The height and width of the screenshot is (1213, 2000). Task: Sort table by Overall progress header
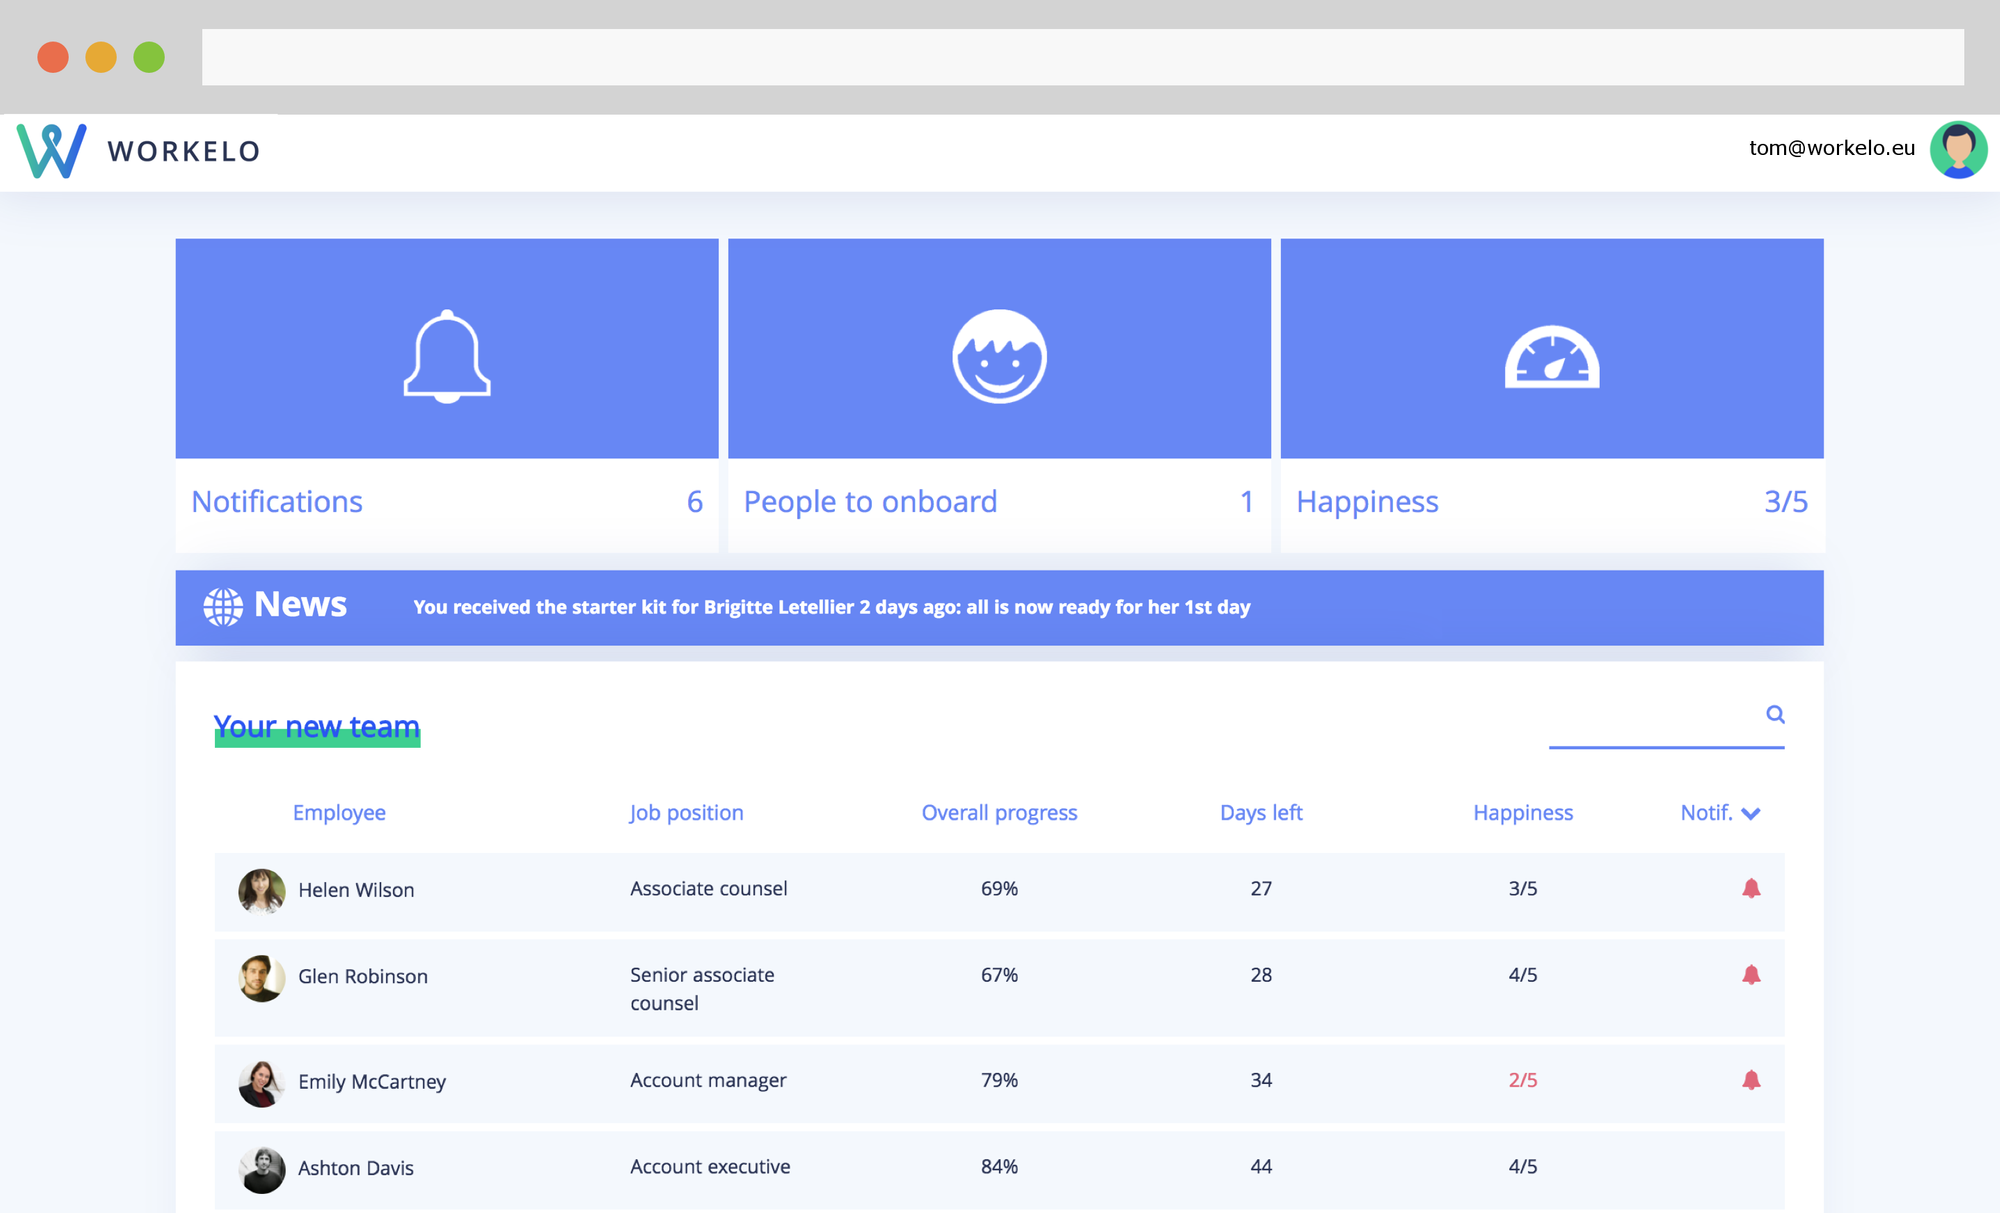pos(999,813)
